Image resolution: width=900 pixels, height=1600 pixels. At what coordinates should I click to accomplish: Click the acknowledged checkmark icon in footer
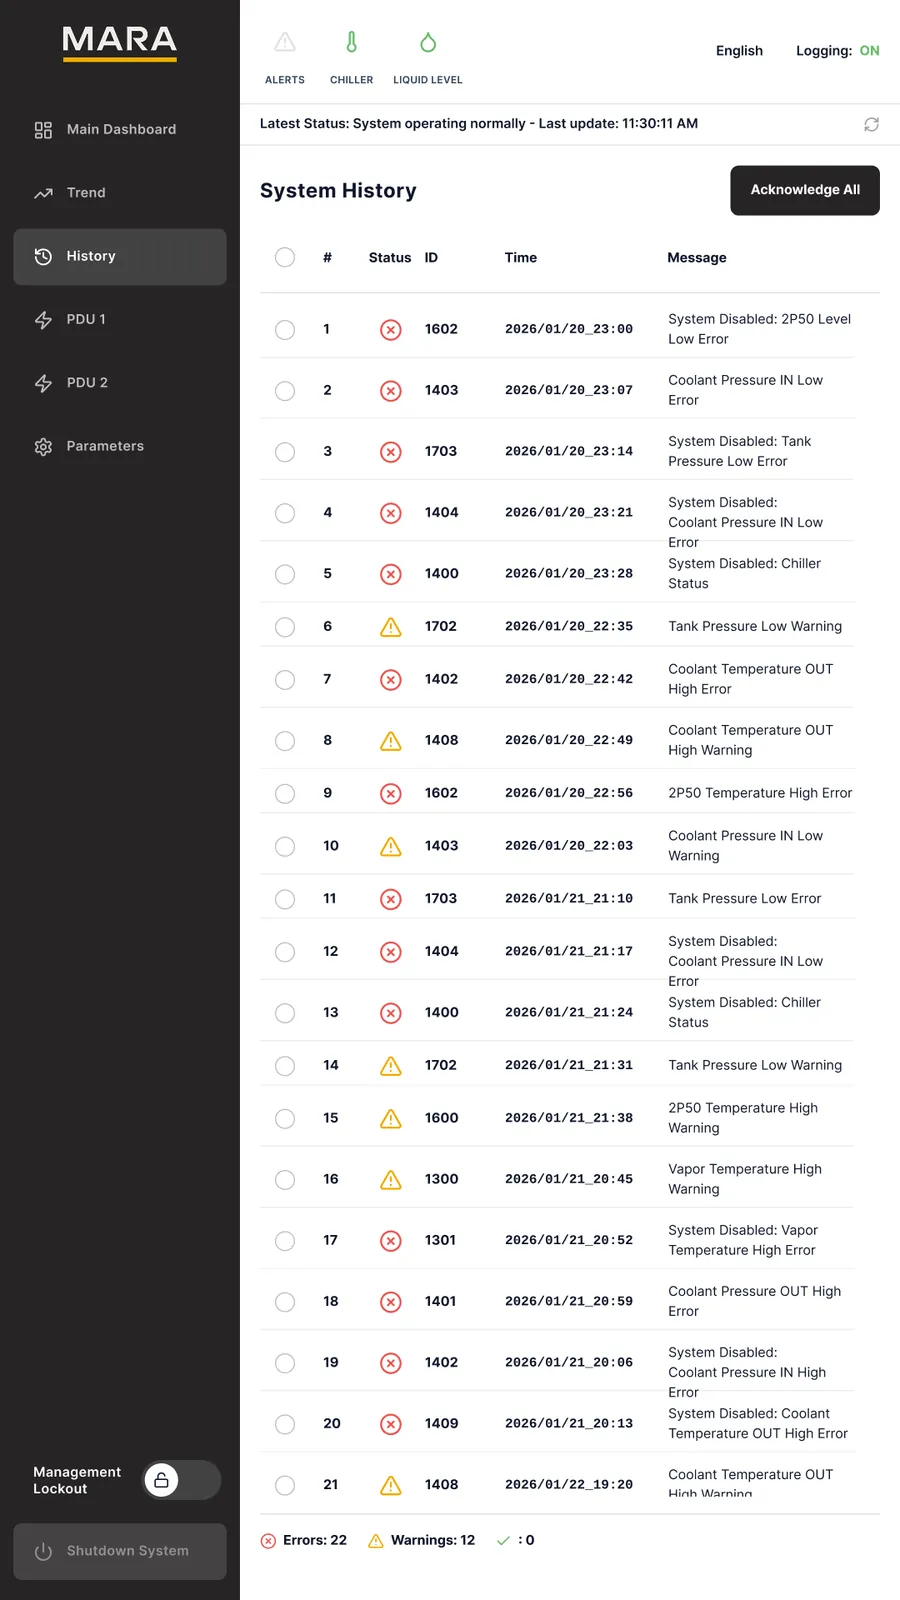point(503,1541)
